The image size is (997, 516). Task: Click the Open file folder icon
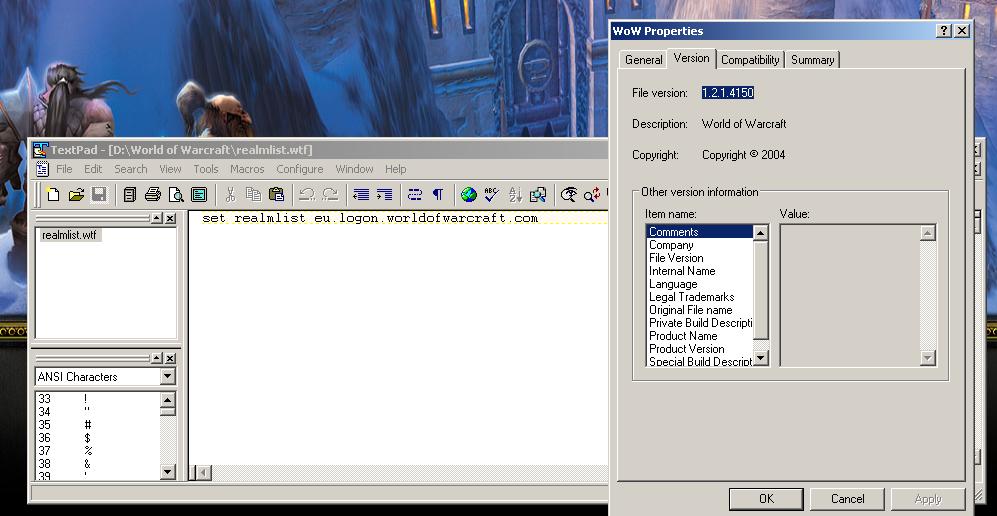(x=76, y=194)
